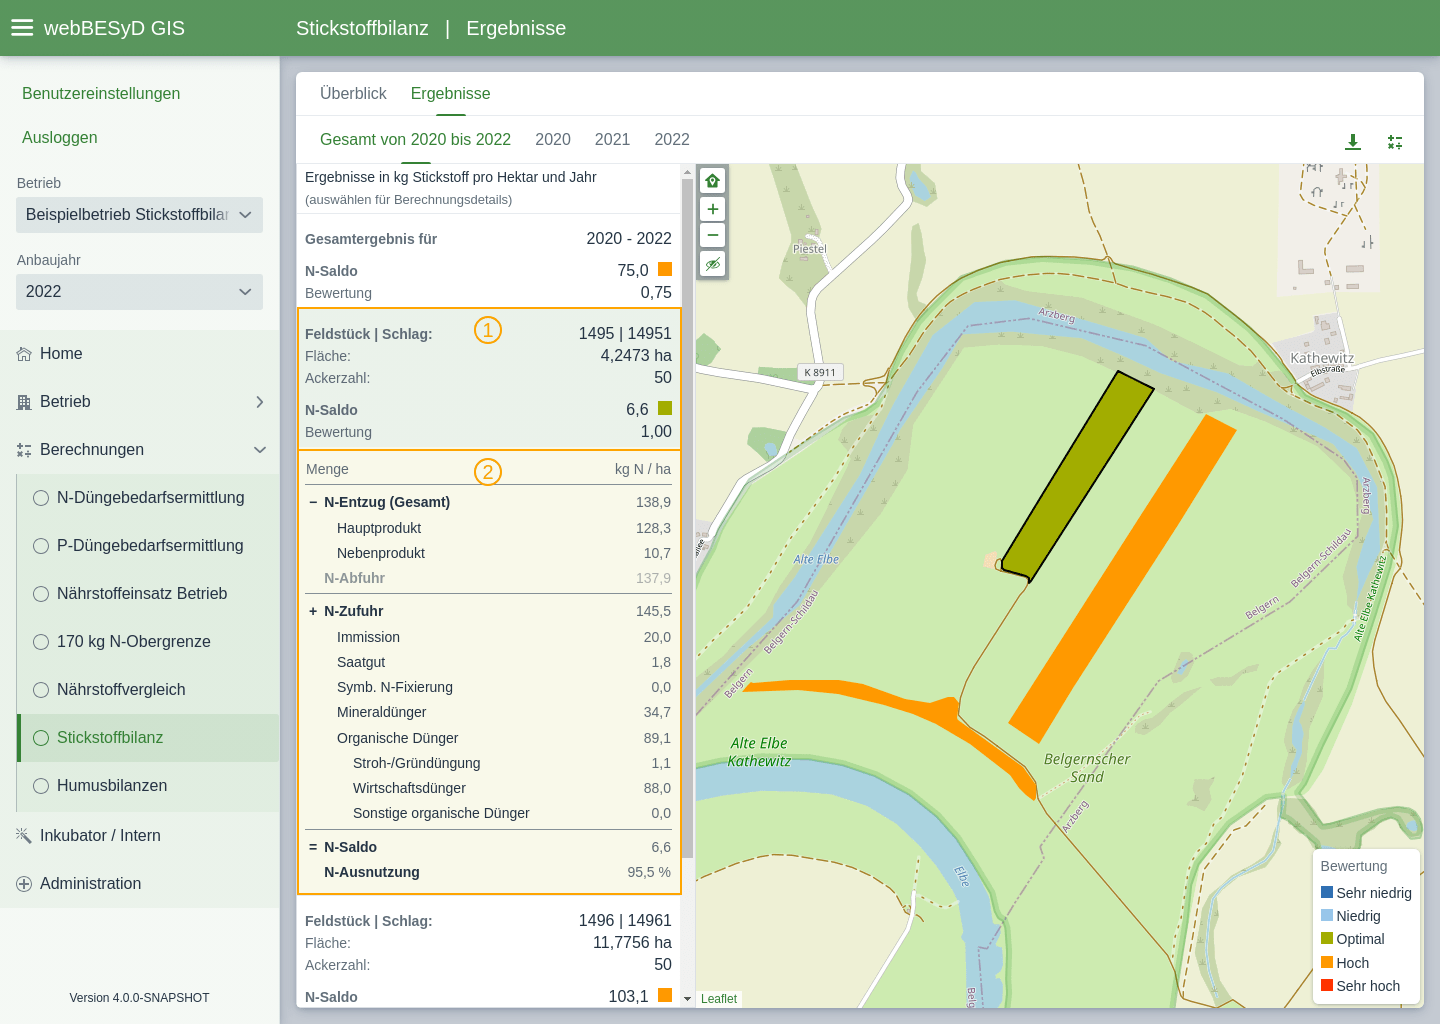Click the Organische Dünger row

(489, 738)
